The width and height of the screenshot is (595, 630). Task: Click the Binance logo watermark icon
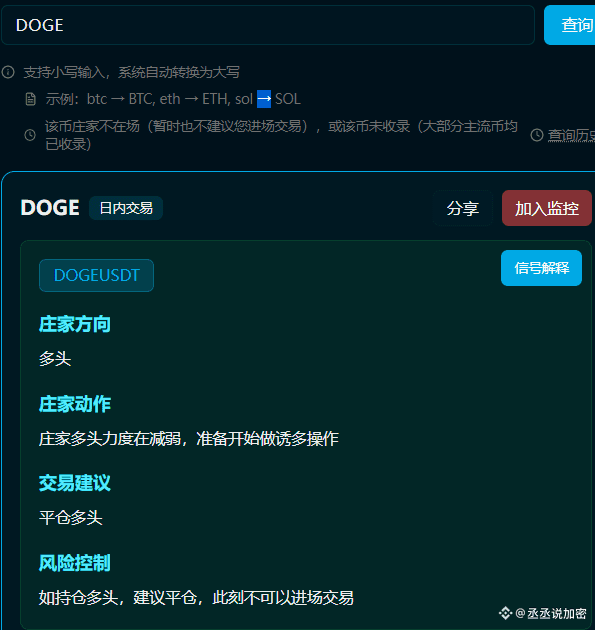tap(505, 613)
